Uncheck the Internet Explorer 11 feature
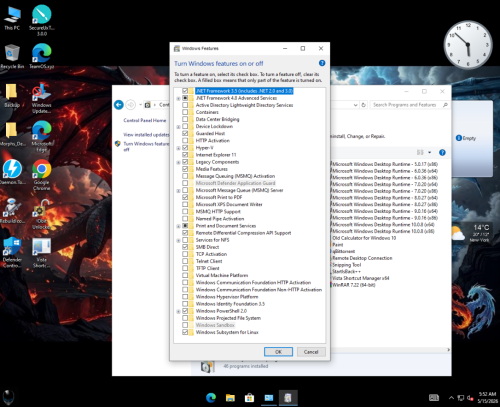 185,155
